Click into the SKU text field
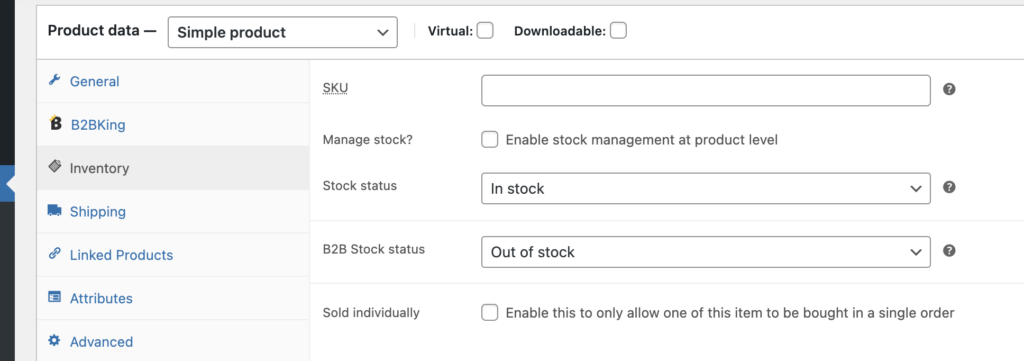The width and height of the screenshot is (1024, 361). coord(706,91)
